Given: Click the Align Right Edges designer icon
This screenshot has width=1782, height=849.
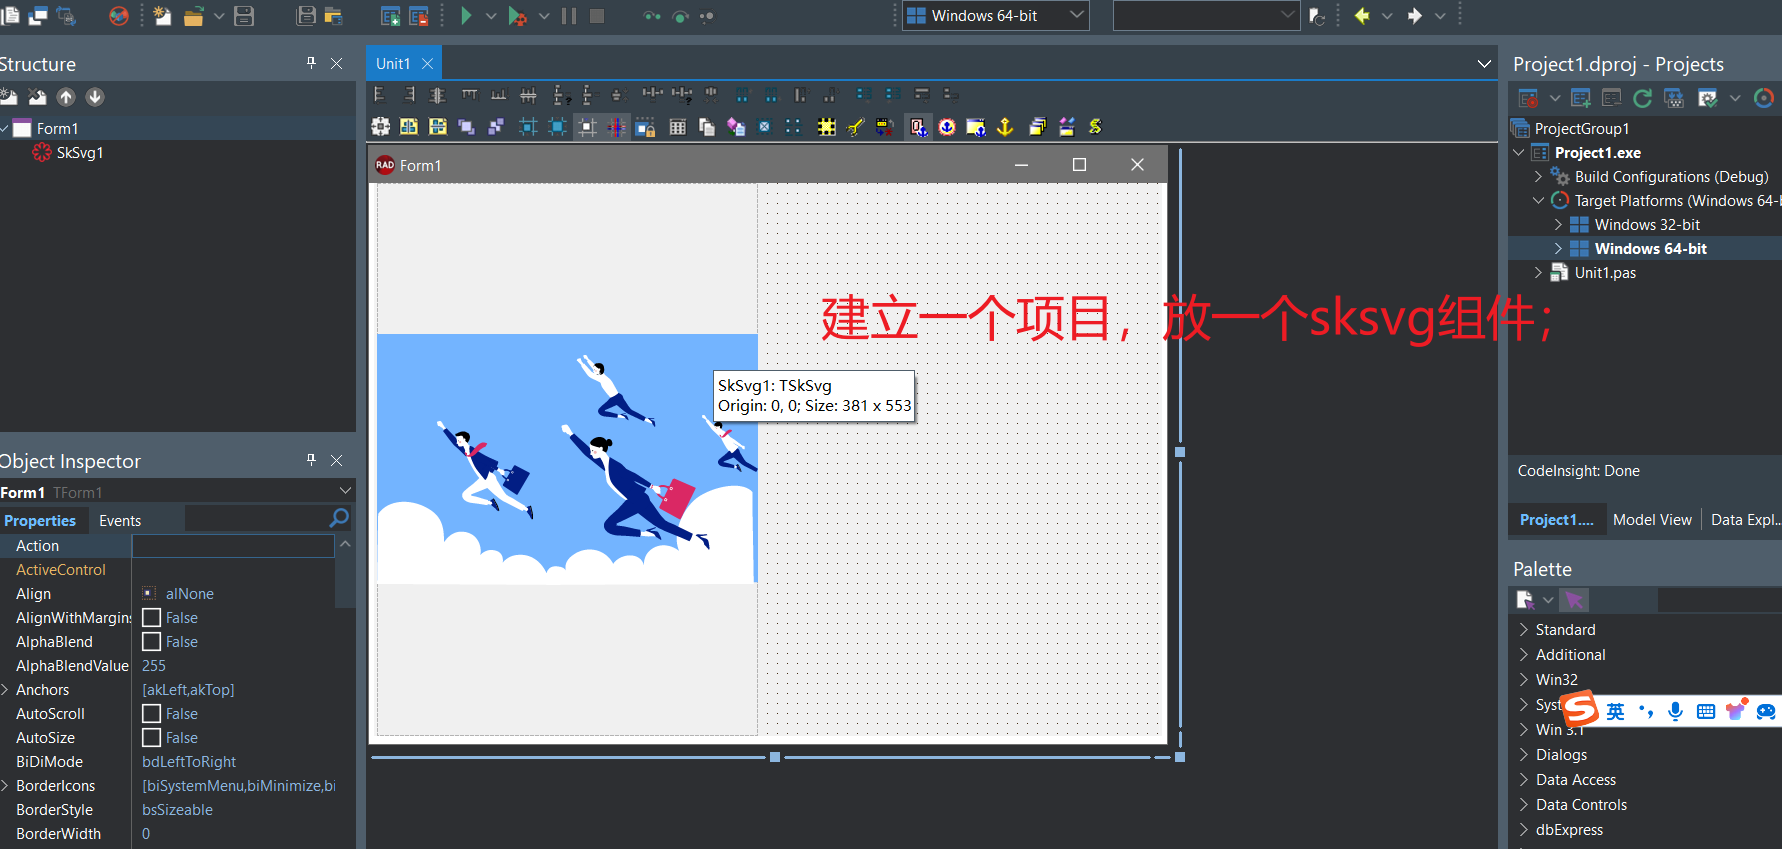Looking at the screenshot, I should pyautogui.click(x=409, y=95).
